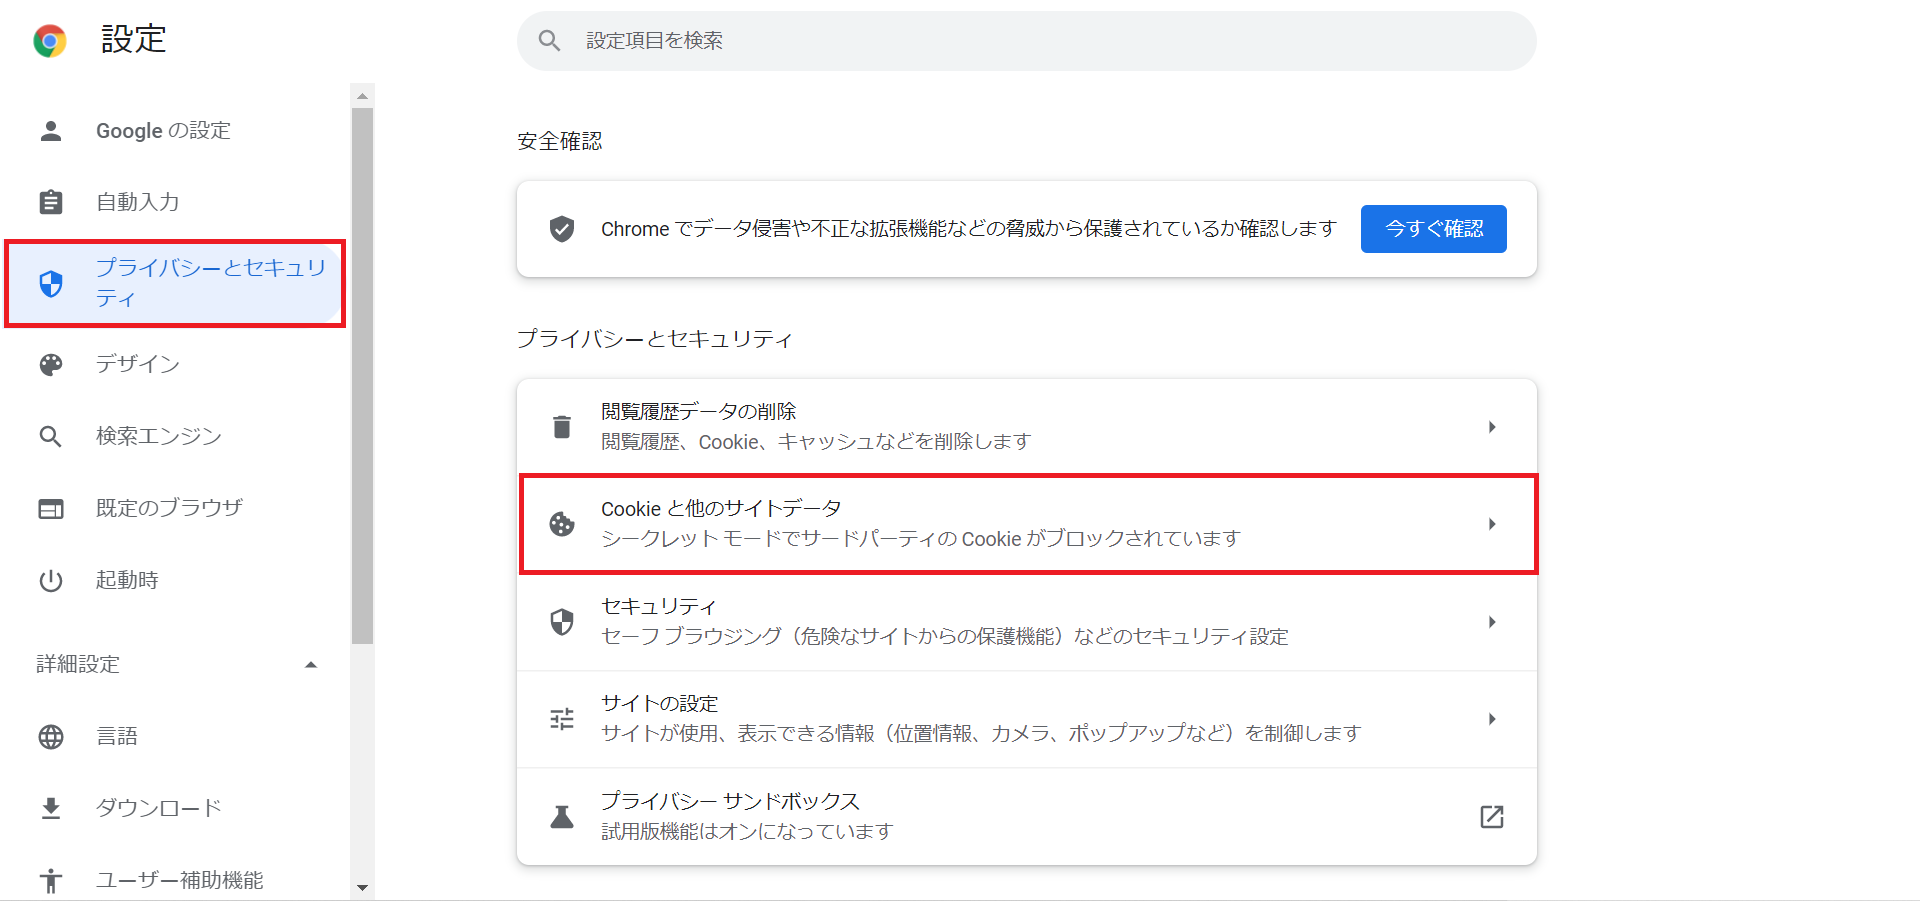Open 既定のブラウザ from sidebar
The width and height of the screenshot is (1920, 901).
click(168, 507)
